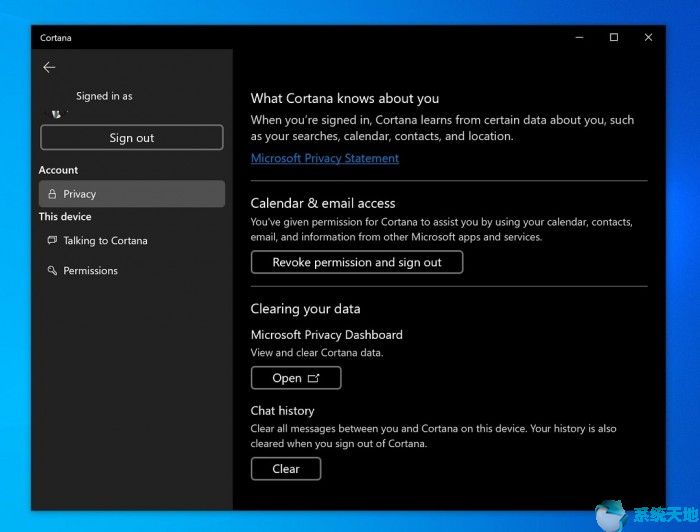
Task: Open the Microsoft Privacy Dashboard
Action: (x=296, y=378)
